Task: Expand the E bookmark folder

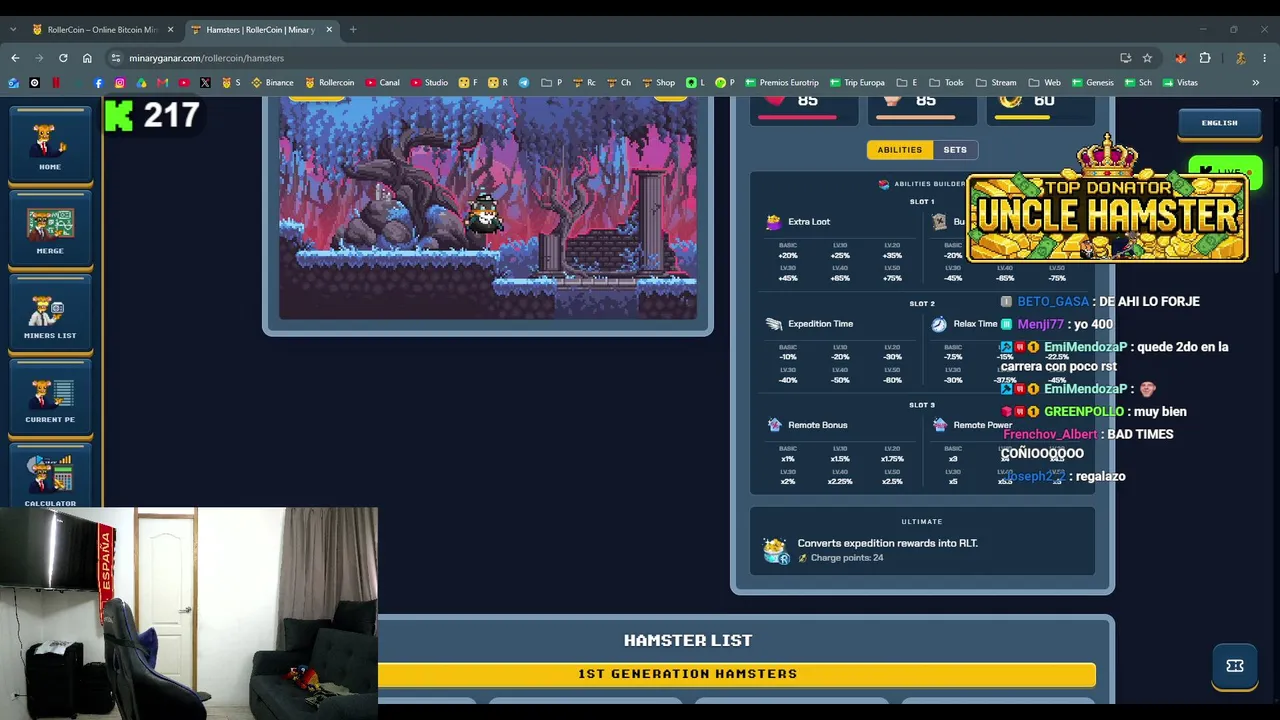Action: click(906, 83)
